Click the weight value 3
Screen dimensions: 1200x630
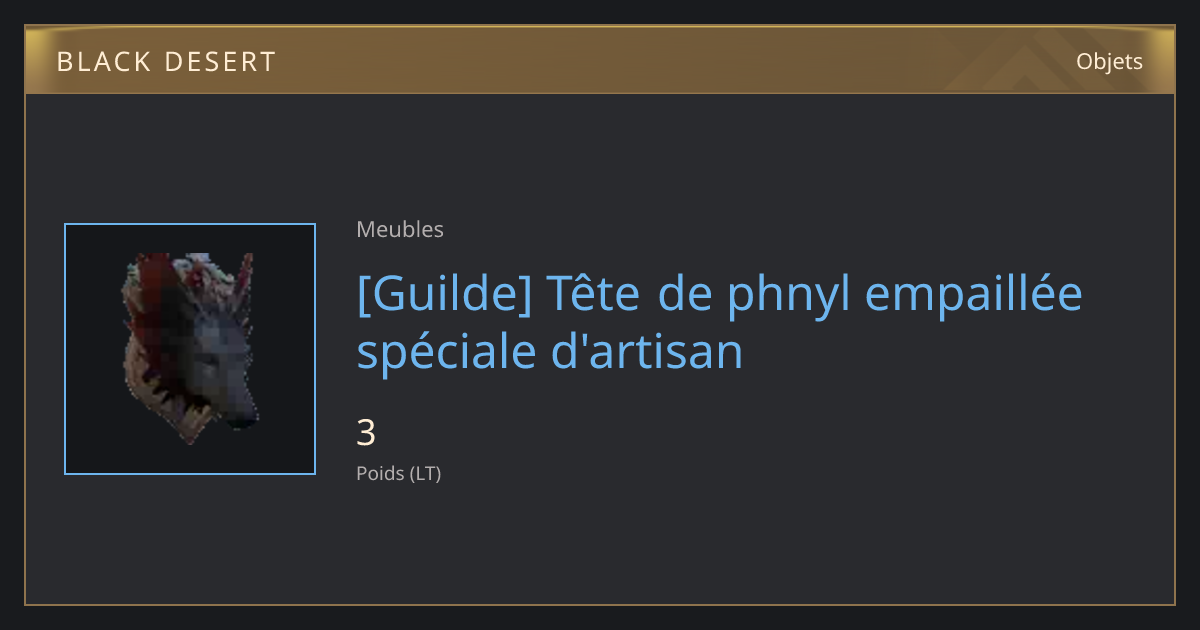366,433
